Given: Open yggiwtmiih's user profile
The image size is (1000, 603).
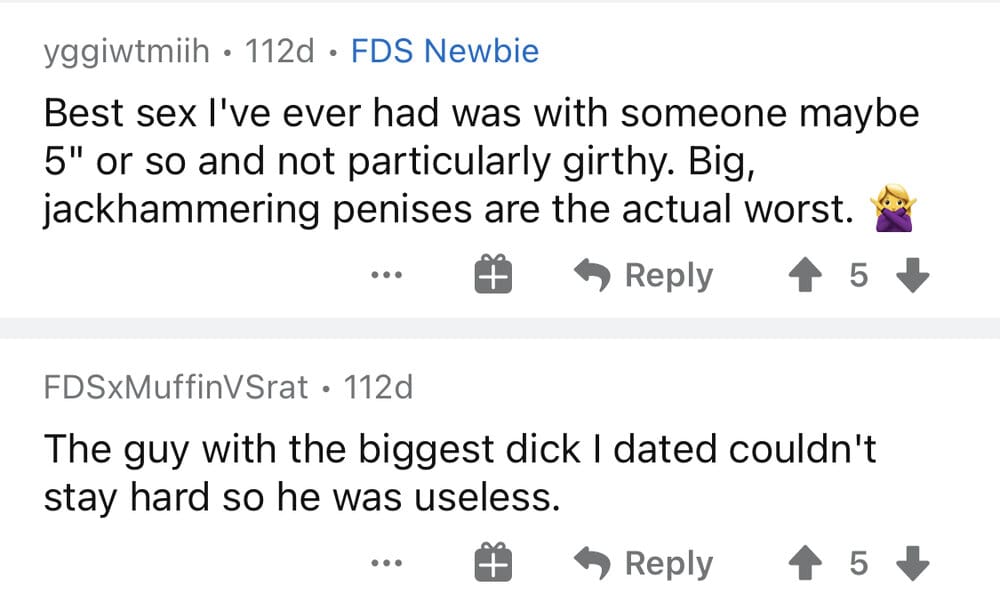Looking at the screenshot, I should (x=126, y=51).
